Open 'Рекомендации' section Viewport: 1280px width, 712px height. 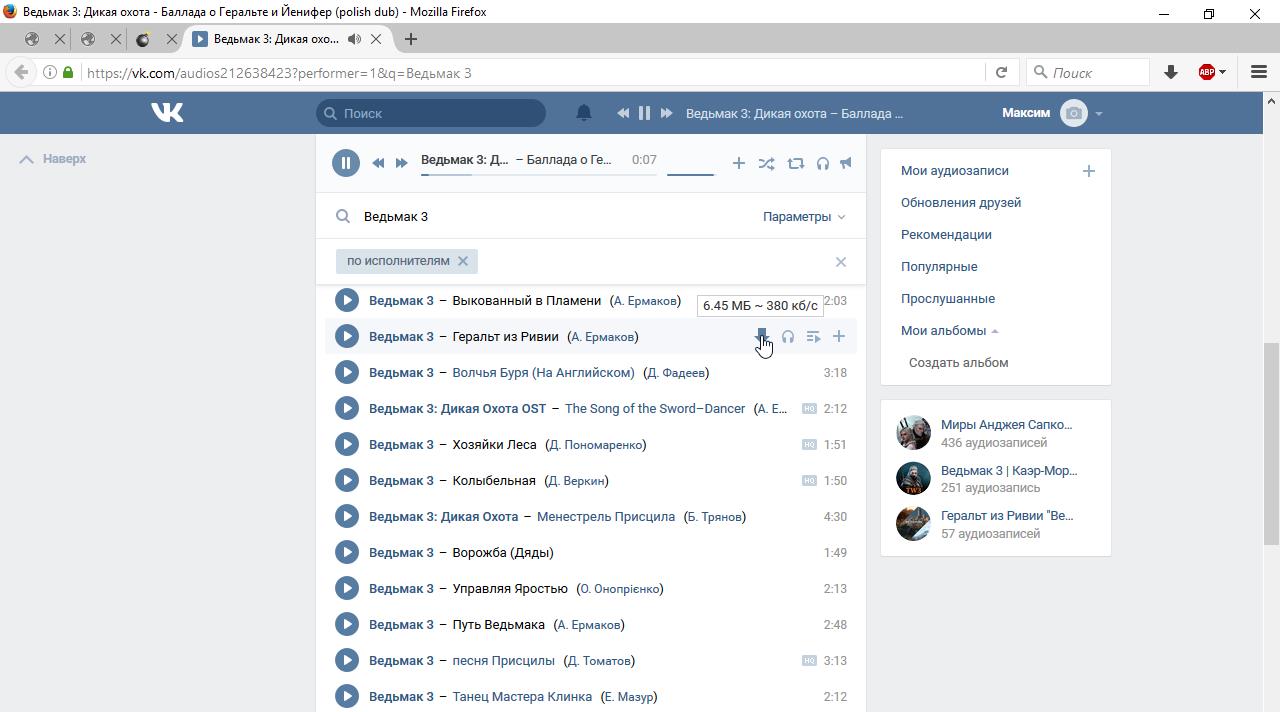click(946, 235)
